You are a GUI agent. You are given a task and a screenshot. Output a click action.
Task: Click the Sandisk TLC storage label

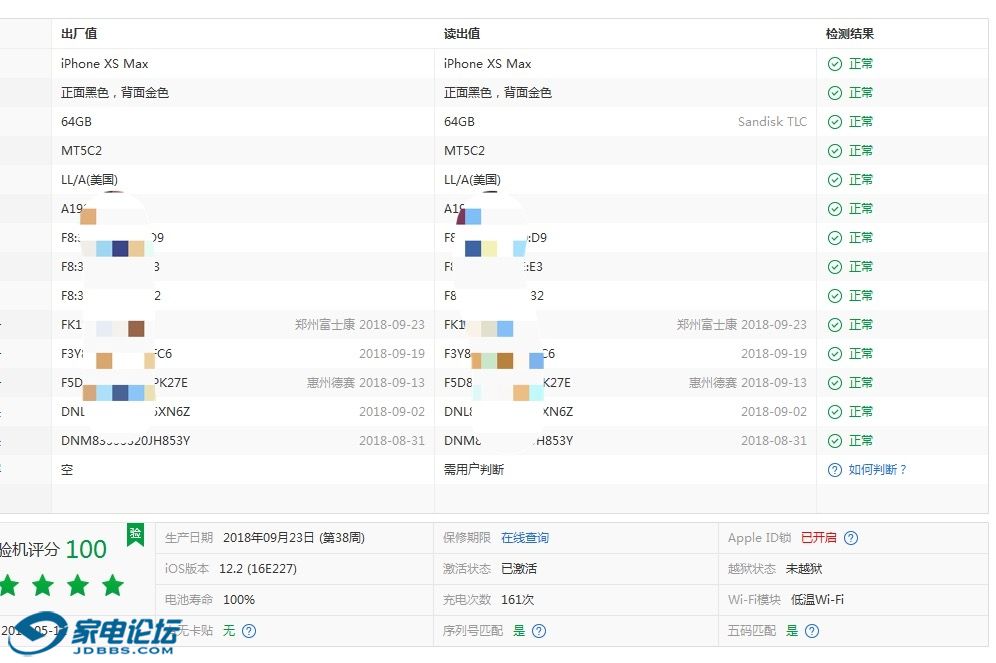[772, 122]
